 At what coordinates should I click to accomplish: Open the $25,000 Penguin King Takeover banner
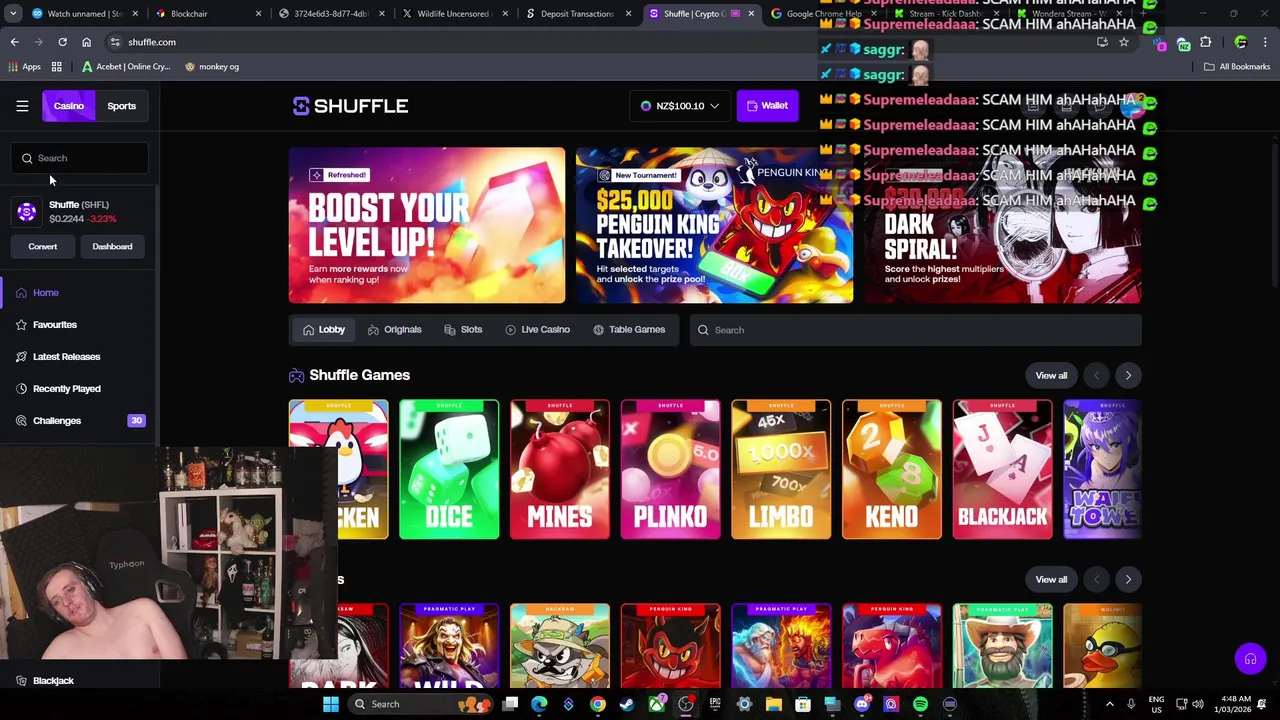pos(714,225)
